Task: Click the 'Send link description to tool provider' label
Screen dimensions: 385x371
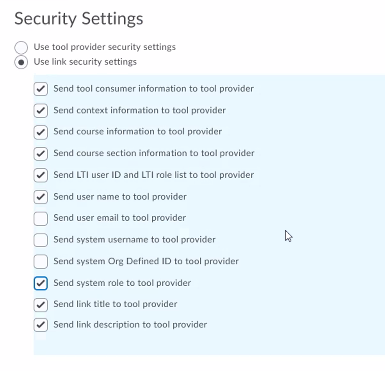Action: point(130,325)
